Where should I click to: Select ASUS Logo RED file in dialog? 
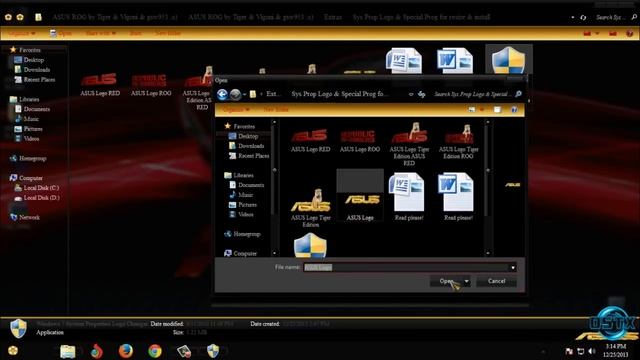310,141
